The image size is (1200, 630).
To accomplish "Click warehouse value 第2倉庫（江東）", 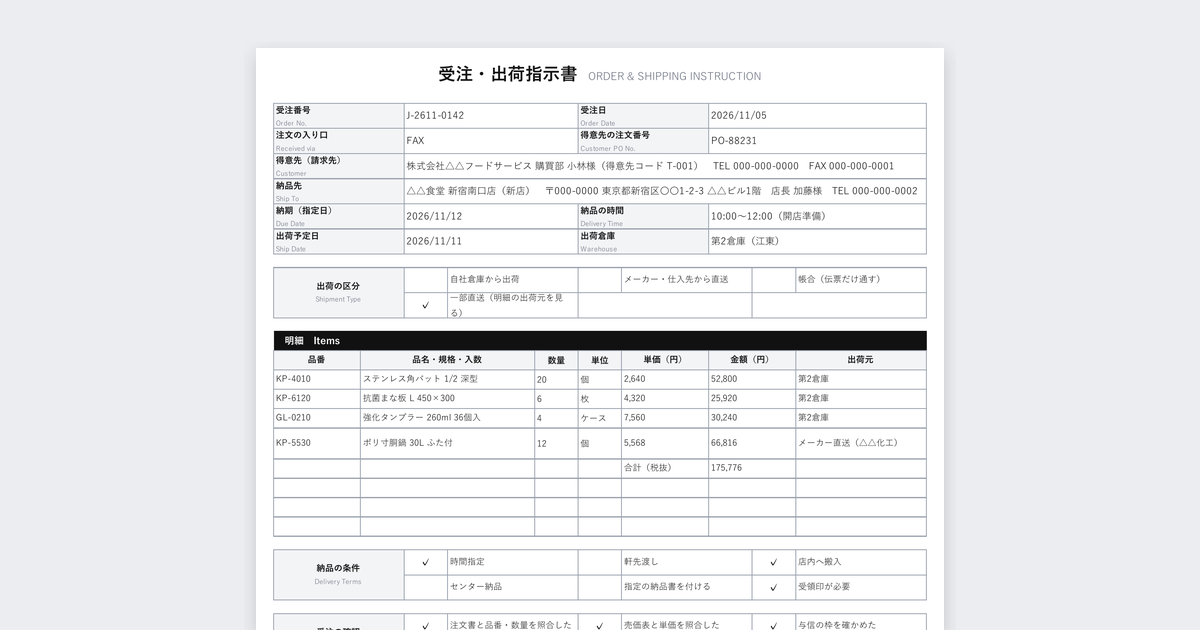I will click(x=745, y=241).
